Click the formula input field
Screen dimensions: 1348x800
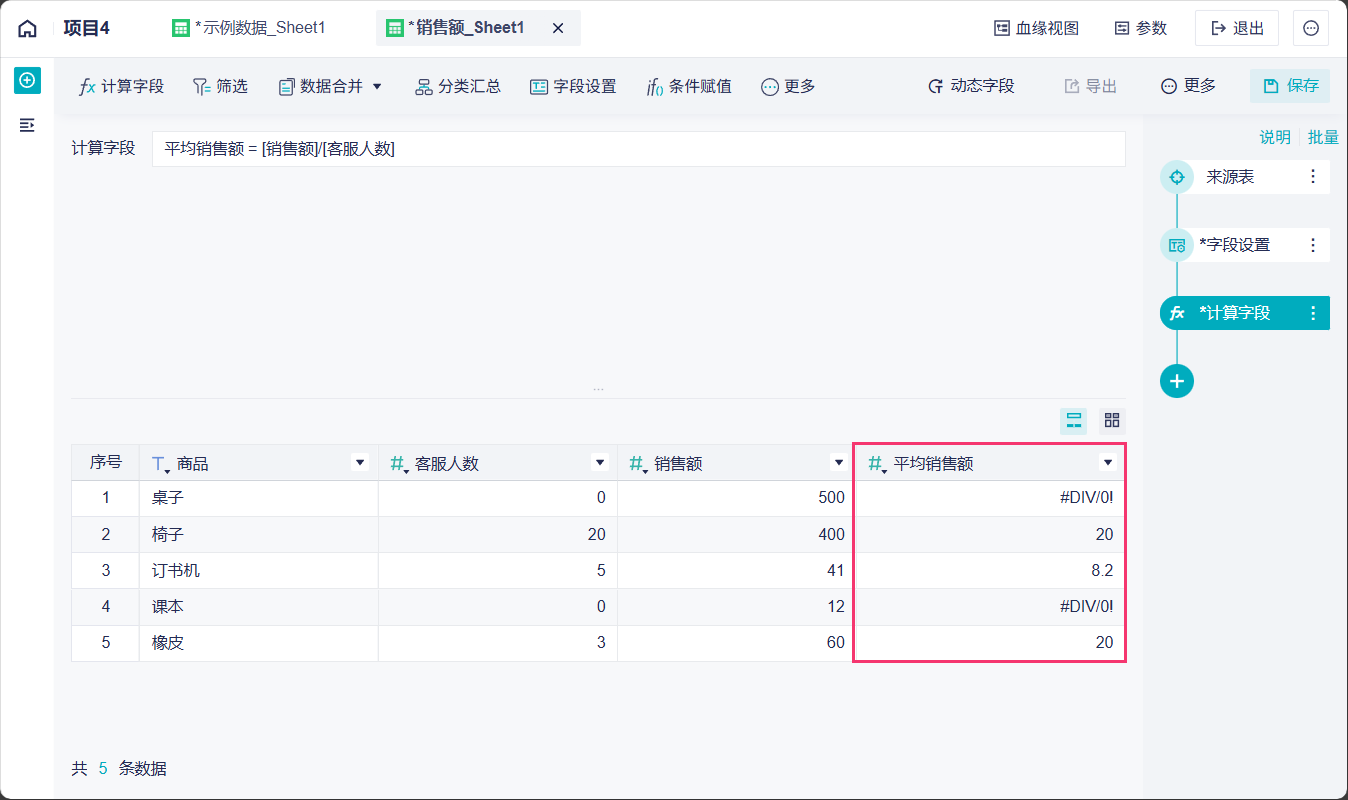point(638,148)
